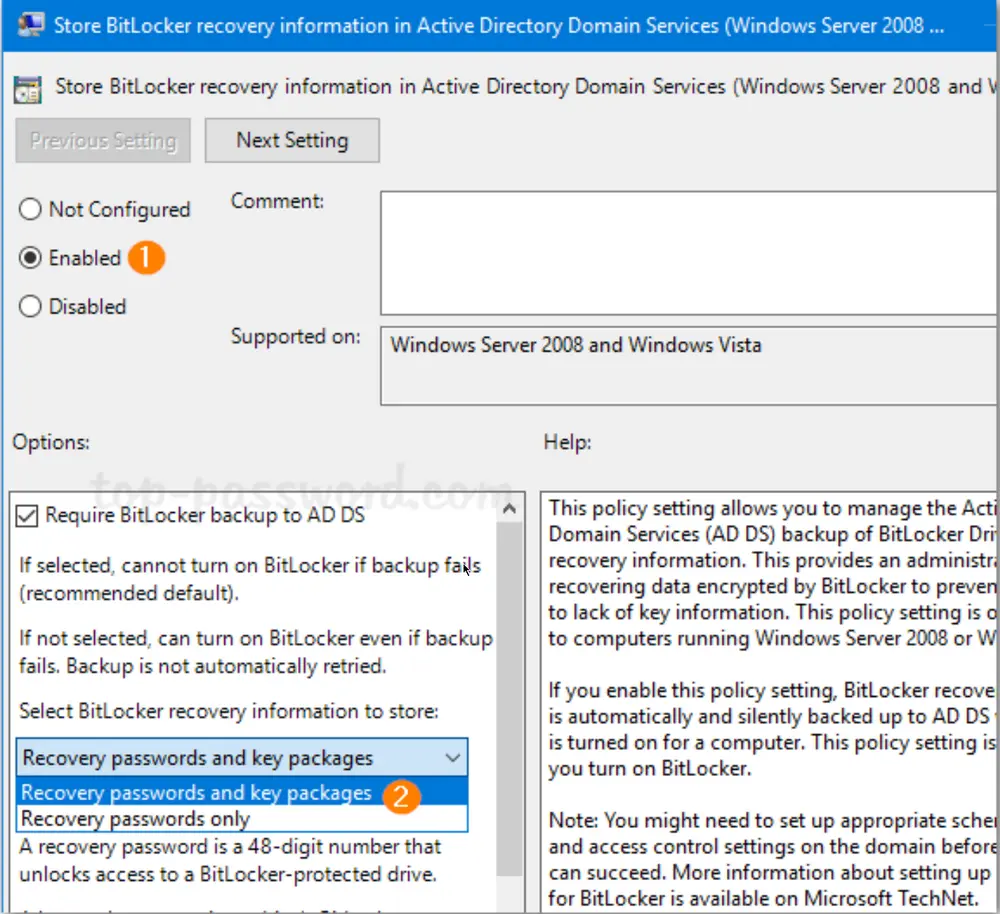Choose Recovery passwords only option
The height and width of the screenshot is (914, 1000).
[242, 818]
